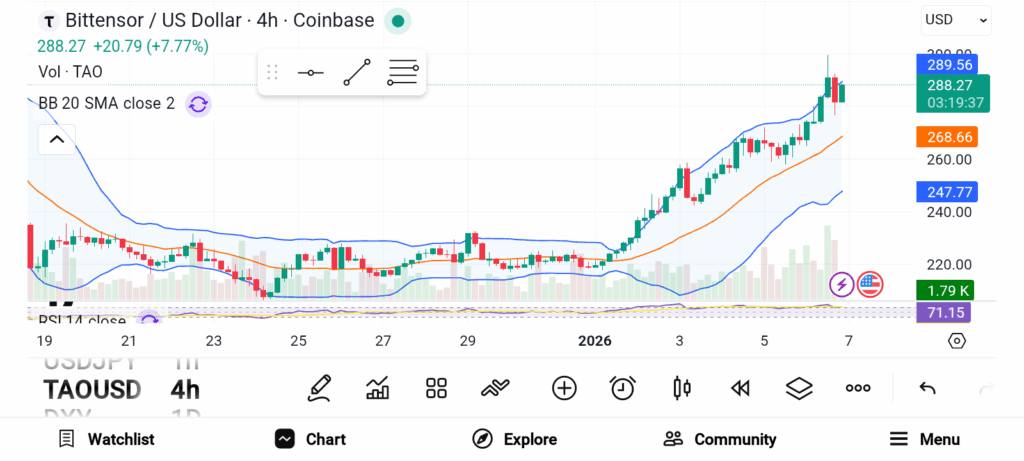The width and height of the screenshot is (1024, 461).
Task: Create a price alert with the alarm clock icon
Action: pos(623,388)
